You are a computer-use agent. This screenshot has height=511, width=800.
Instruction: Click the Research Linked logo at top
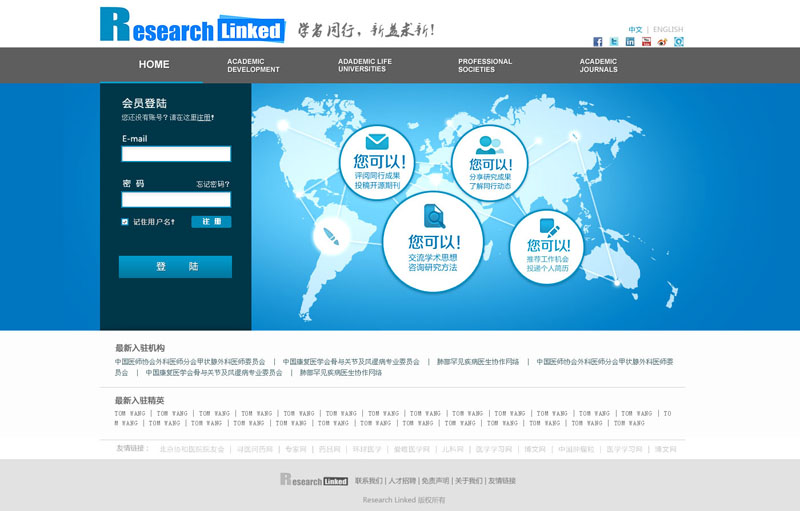(192, 26)
